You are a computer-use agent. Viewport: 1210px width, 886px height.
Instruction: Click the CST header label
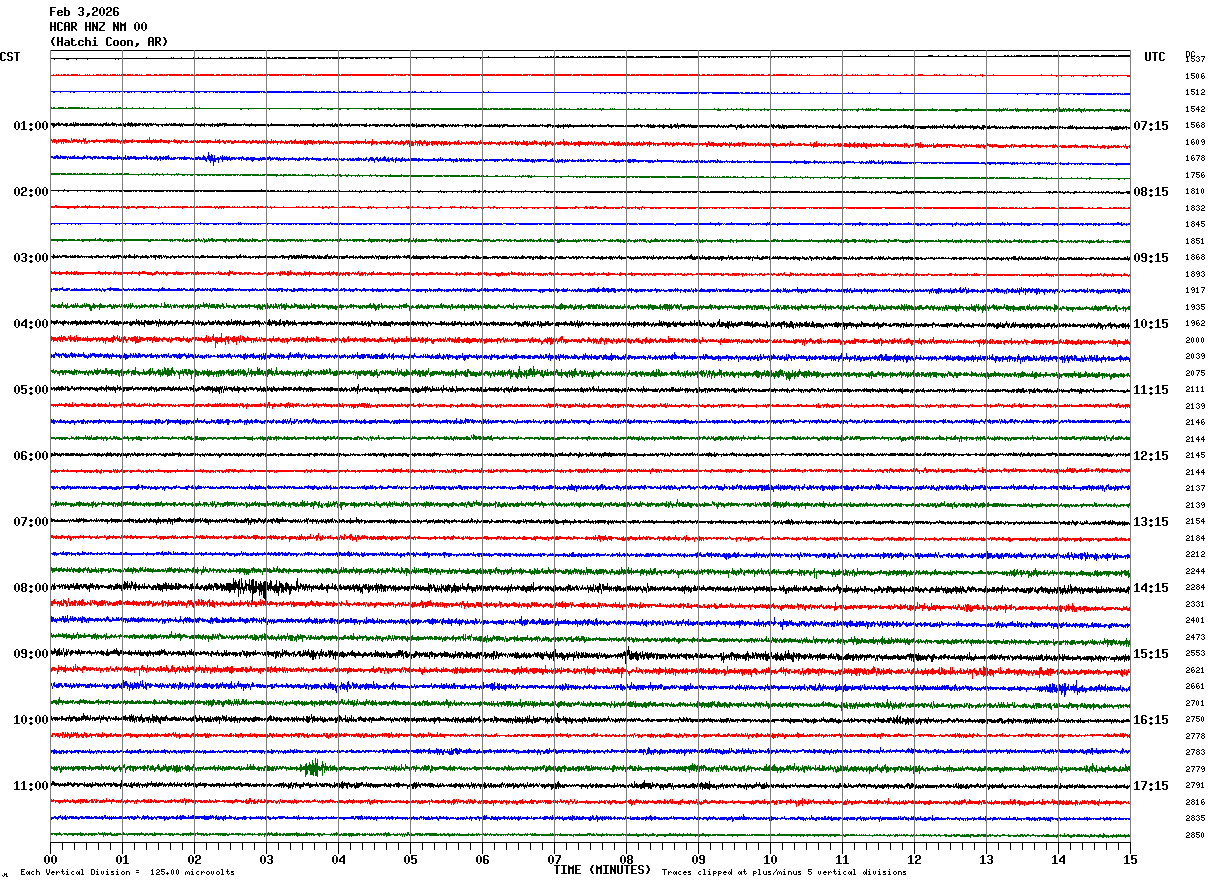pyautogui.click(x=10, y=57)
